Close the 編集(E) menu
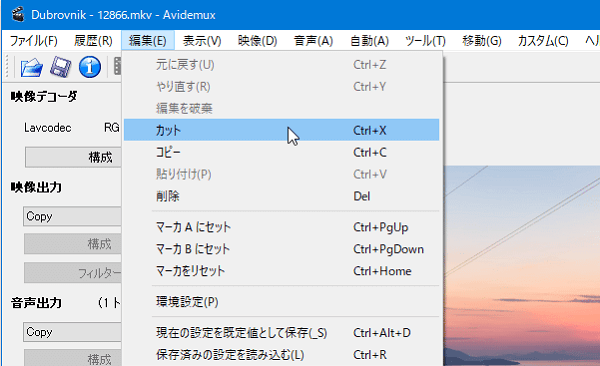Screen dimensions: 600x366 tap(148, 41)
